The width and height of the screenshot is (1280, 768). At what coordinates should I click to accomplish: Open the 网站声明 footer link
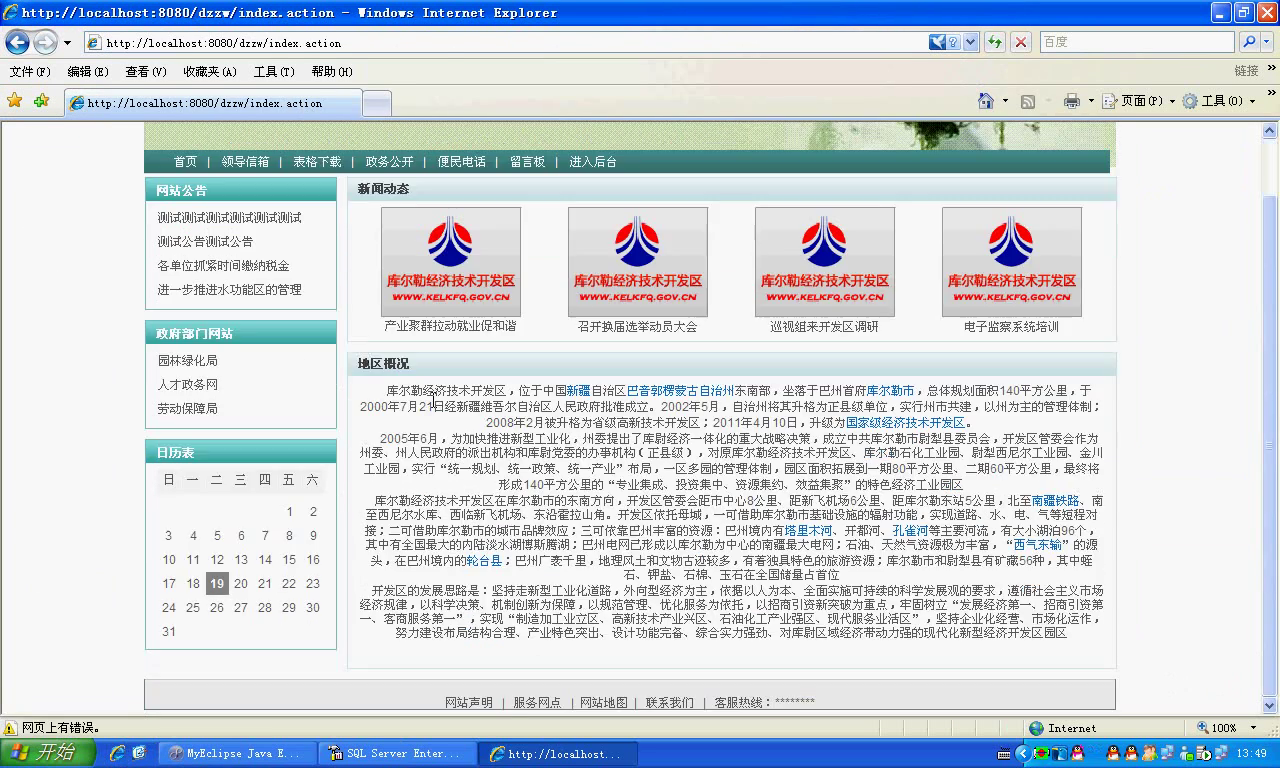[469, 703]
